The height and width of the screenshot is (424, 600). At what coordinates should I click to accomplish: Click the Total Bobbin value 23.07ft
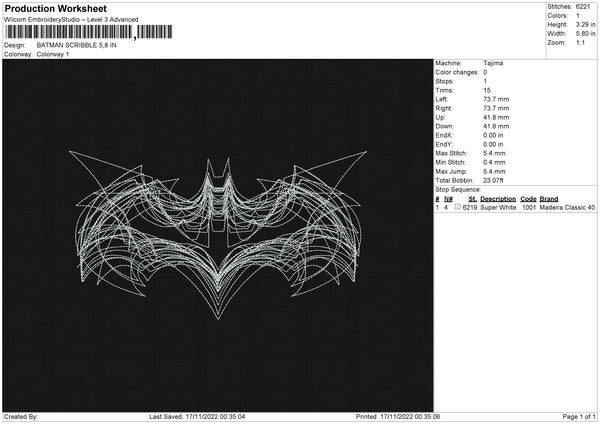tap(494, 181)
